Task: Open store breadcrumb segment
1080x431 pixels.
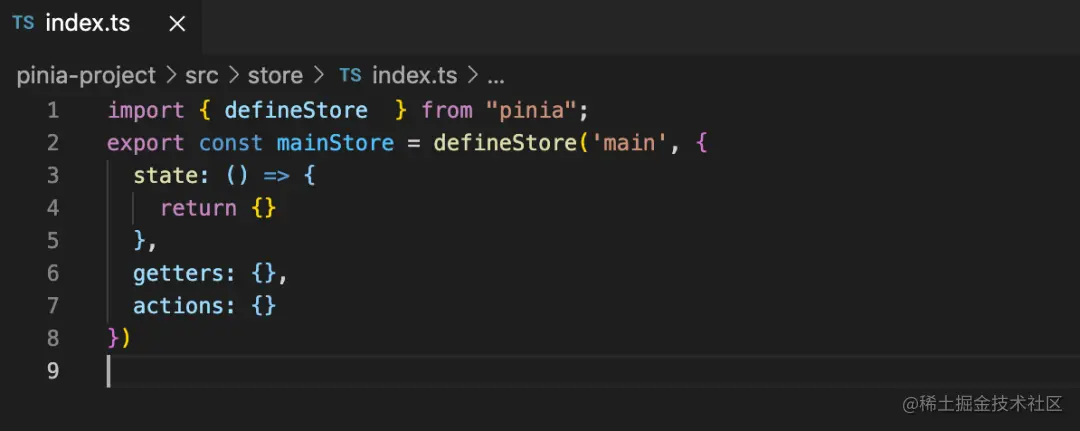Action: point(276,75)
